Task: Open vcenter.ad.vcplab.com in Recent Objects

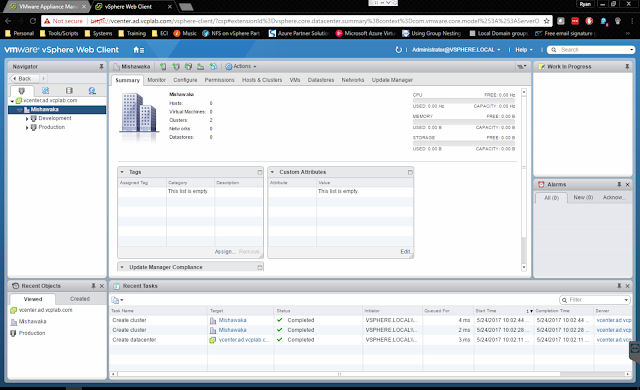Action: (x=45, y=310)
